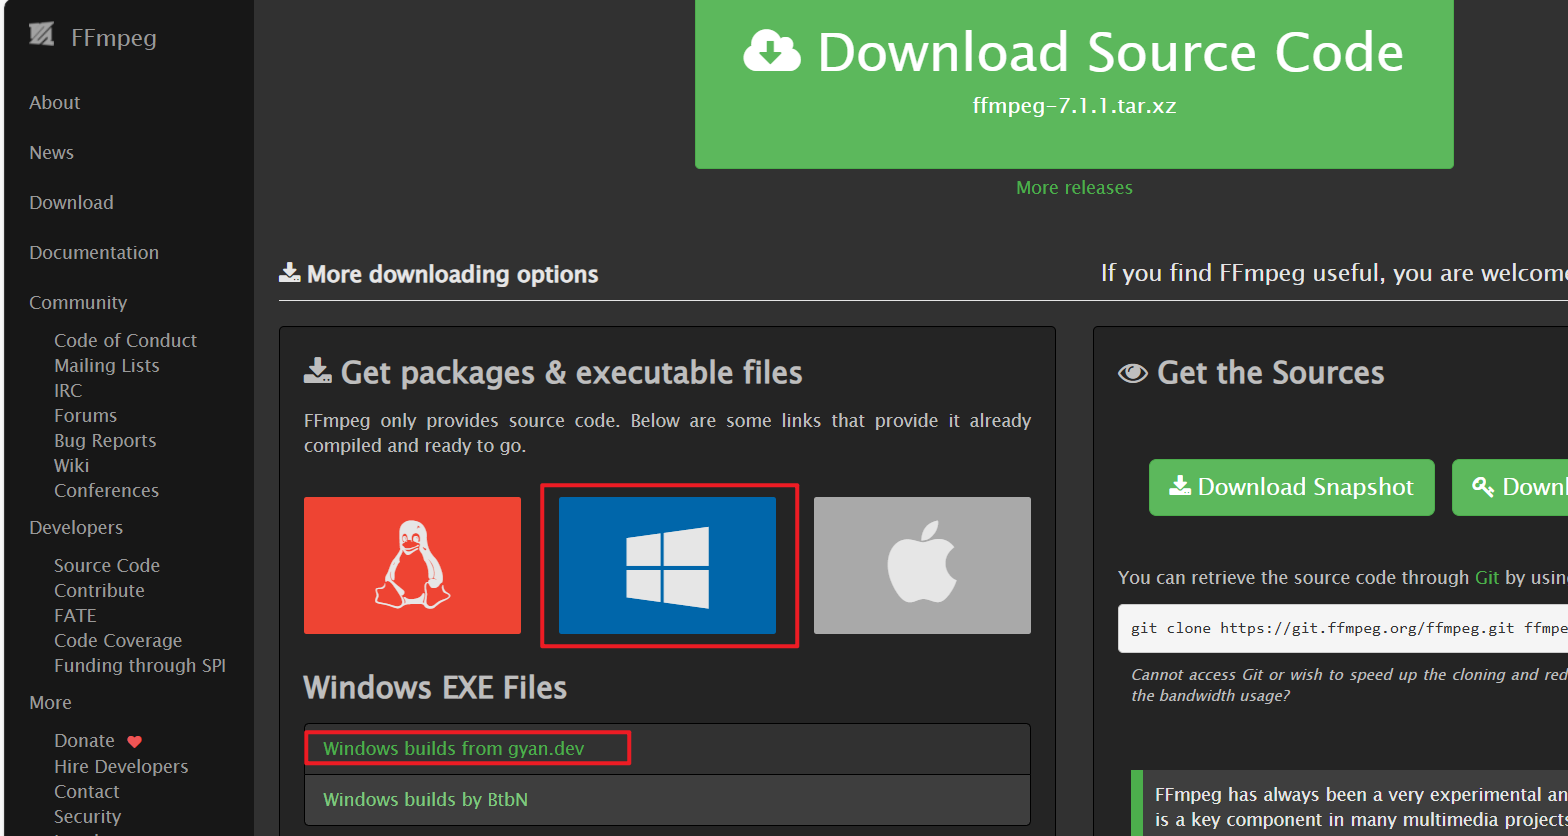Image resolution: width=1568 pixels, height=836 pixels.
Task: Open Hire Developers link
Action: point(121,767)
